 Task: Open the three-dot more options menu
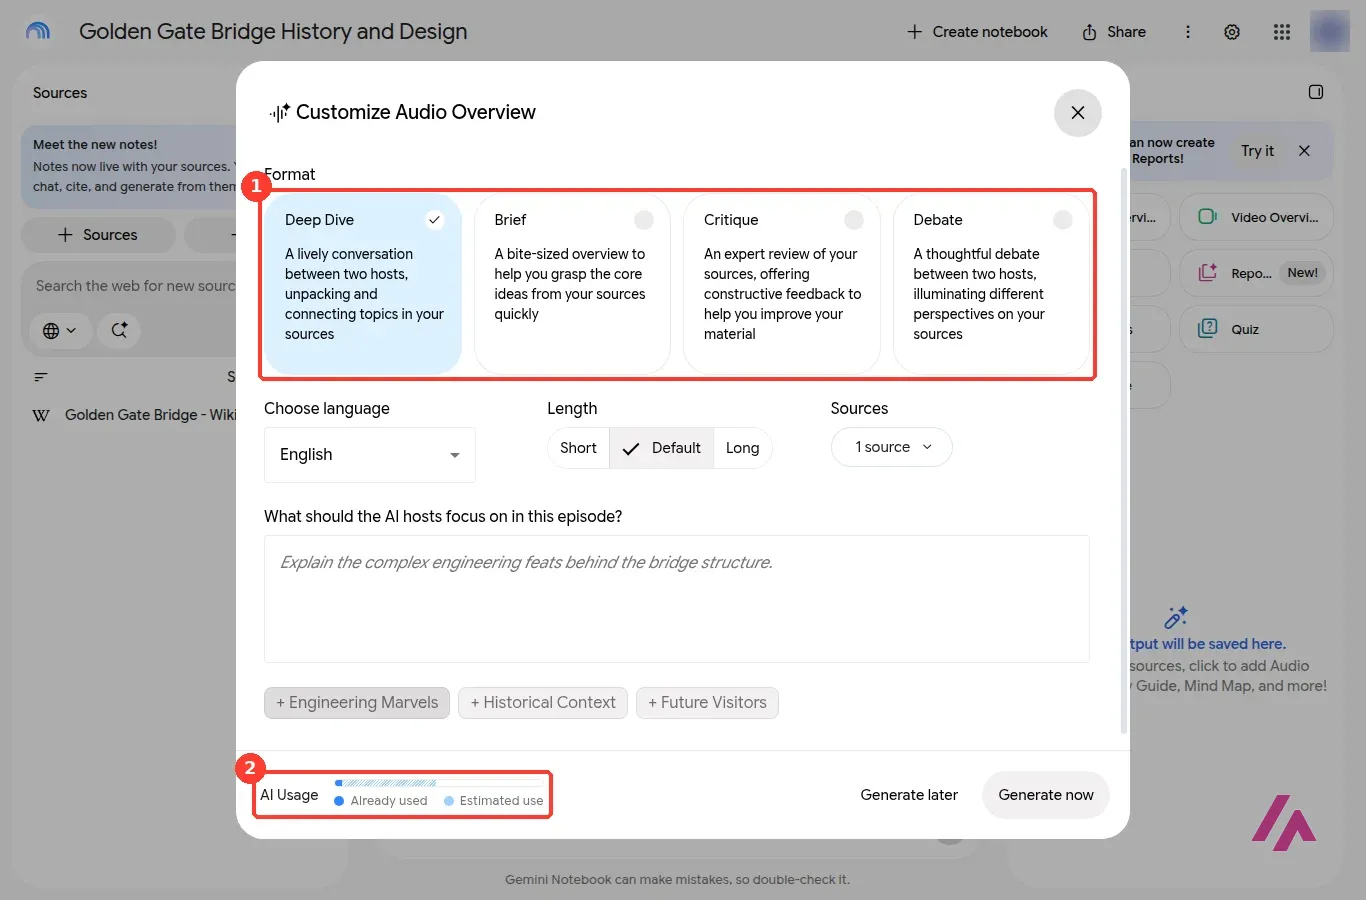[x=1188, y=32]
